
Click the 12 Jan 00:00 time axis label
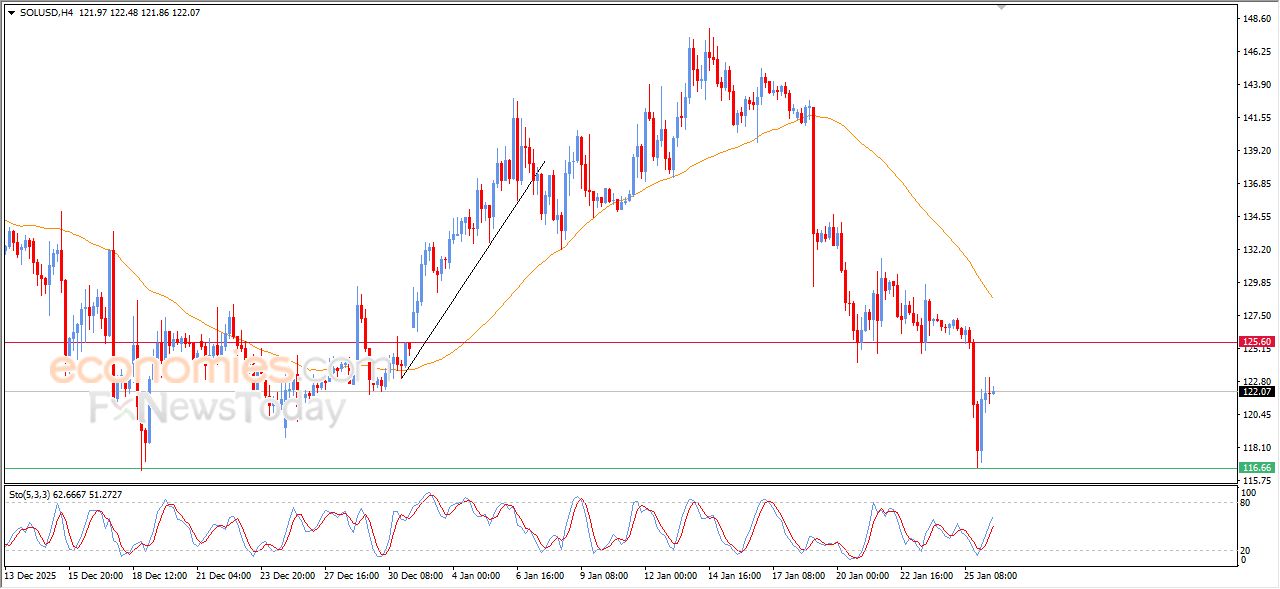[672, 576]
